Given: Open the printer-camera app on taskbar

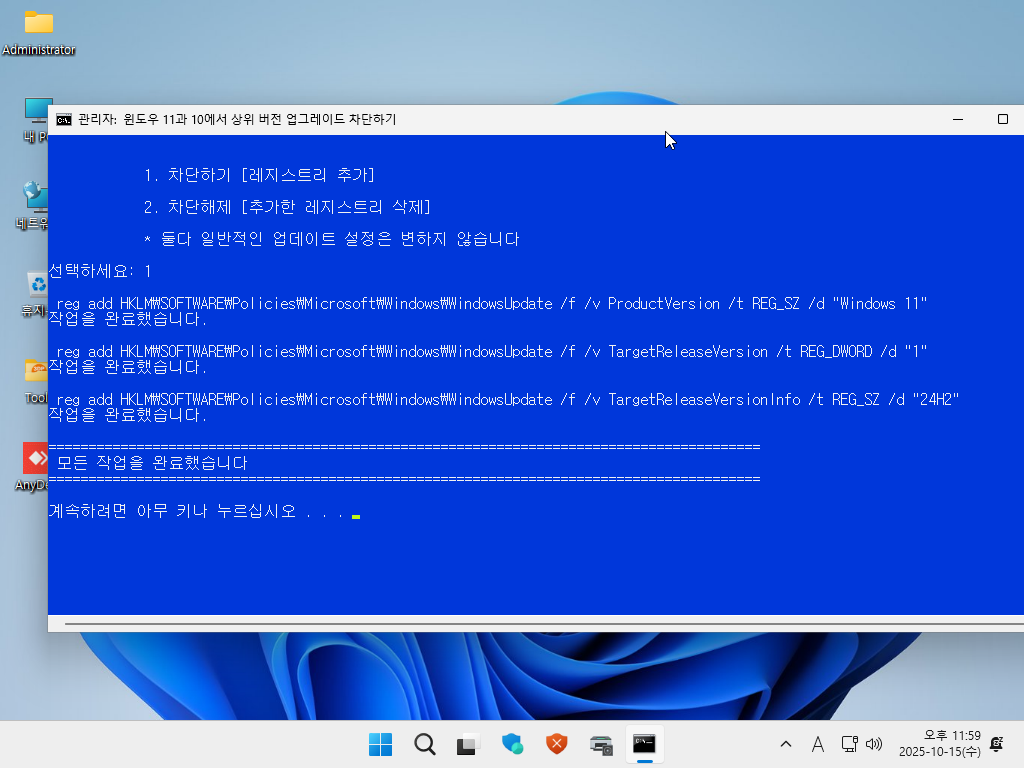Looking at the screenshot, I should tap(601, 744).
